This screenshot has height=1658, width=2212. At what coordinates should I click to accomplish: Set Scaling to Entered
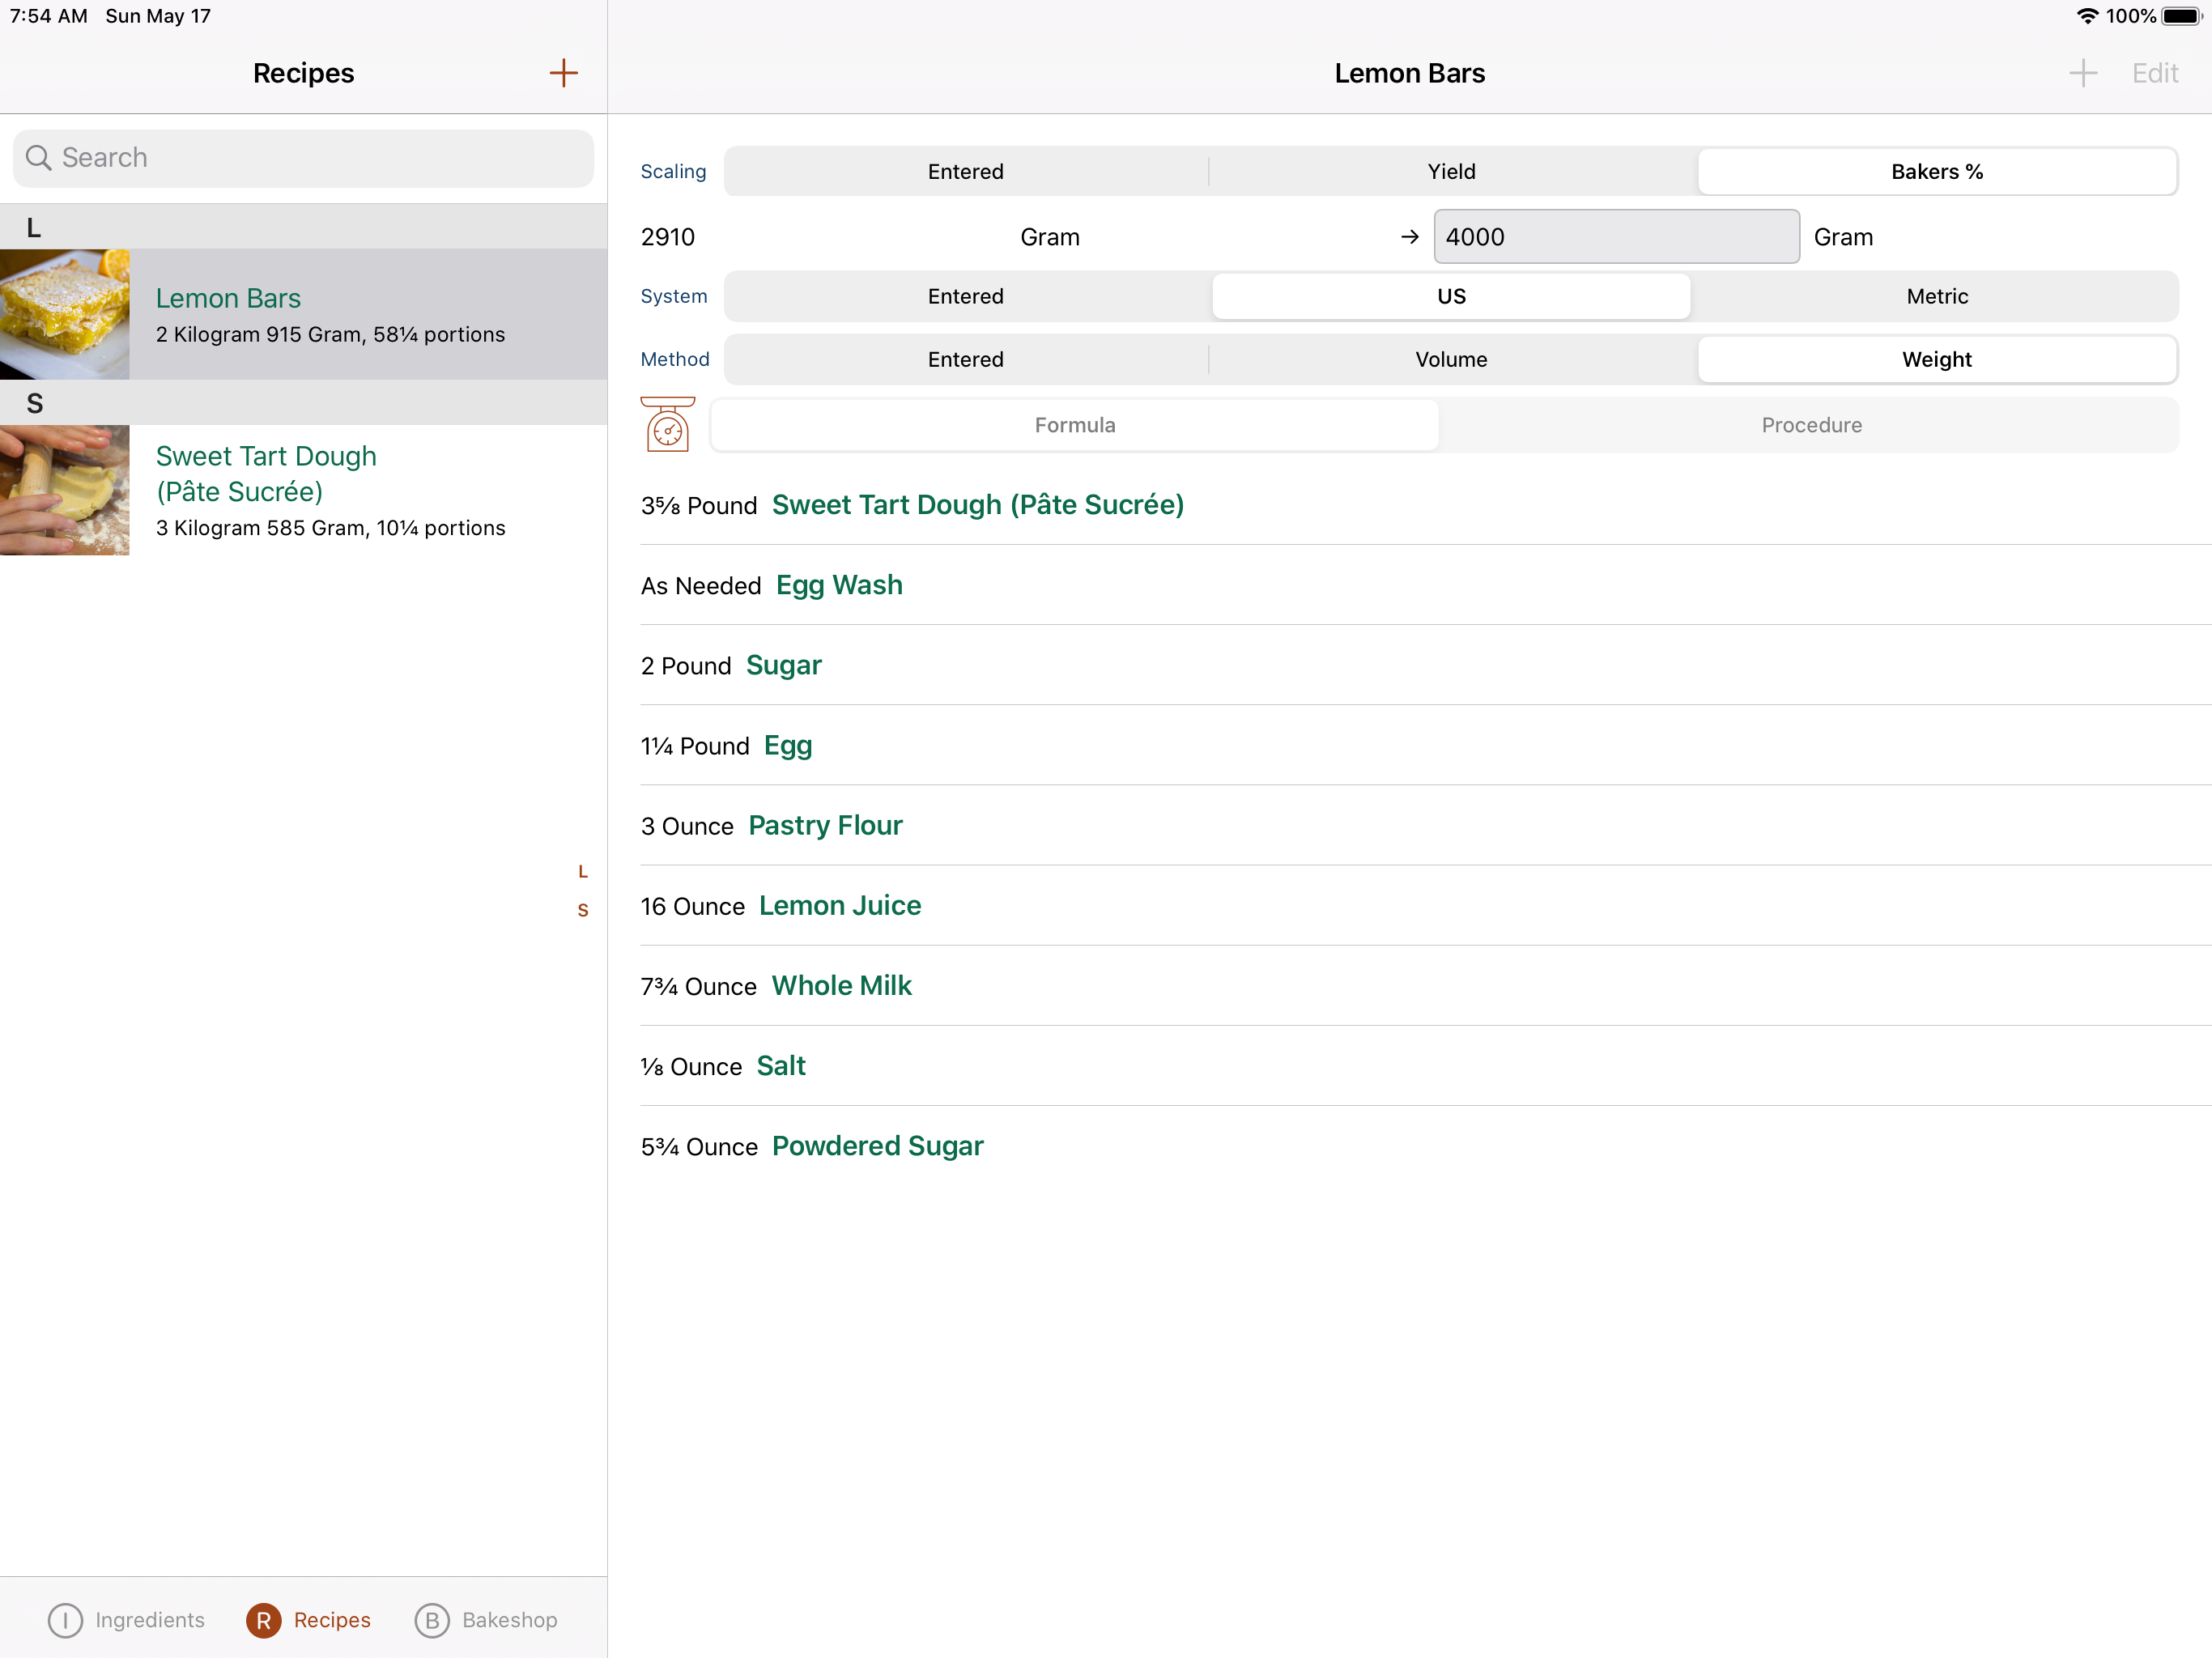pyautogui.click(x=965, y=172)
